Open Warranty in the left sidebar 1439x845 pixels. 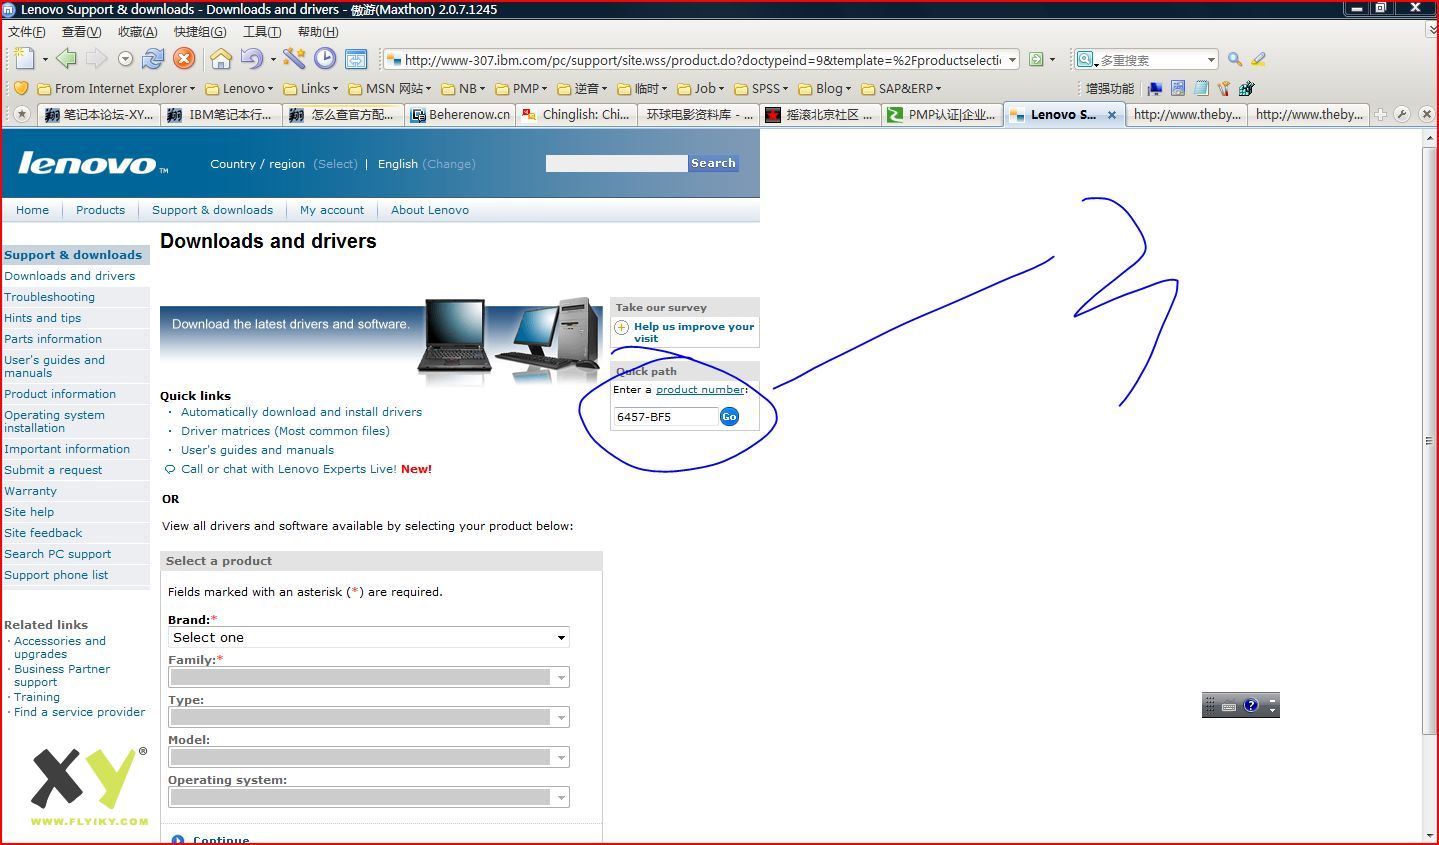click(x=30, y=491)
